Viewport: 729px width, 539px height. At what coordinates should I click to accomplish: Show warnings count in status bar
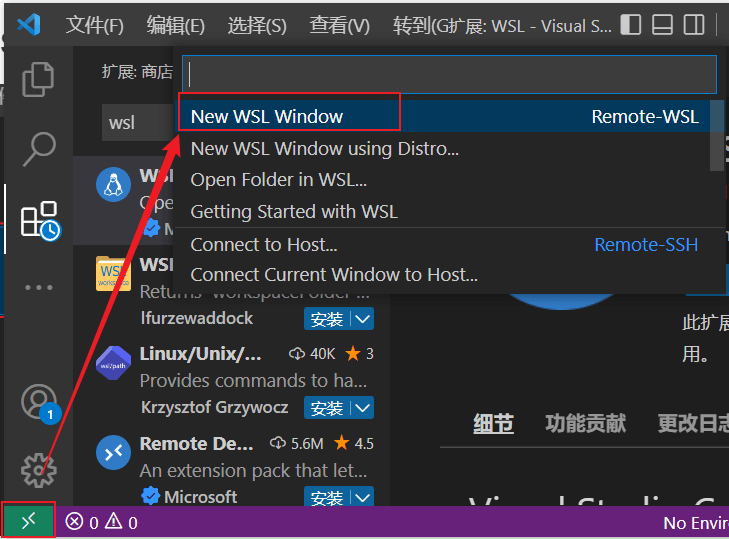coord(121,523)
